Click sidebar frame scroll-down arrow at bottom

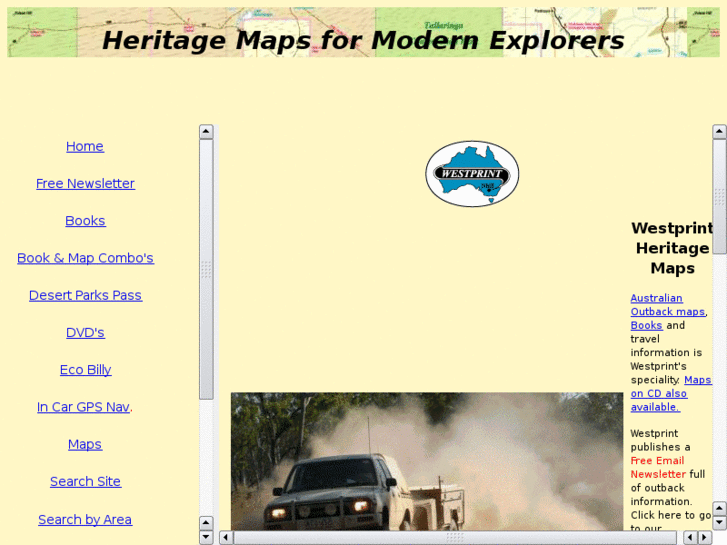point(206,538)
